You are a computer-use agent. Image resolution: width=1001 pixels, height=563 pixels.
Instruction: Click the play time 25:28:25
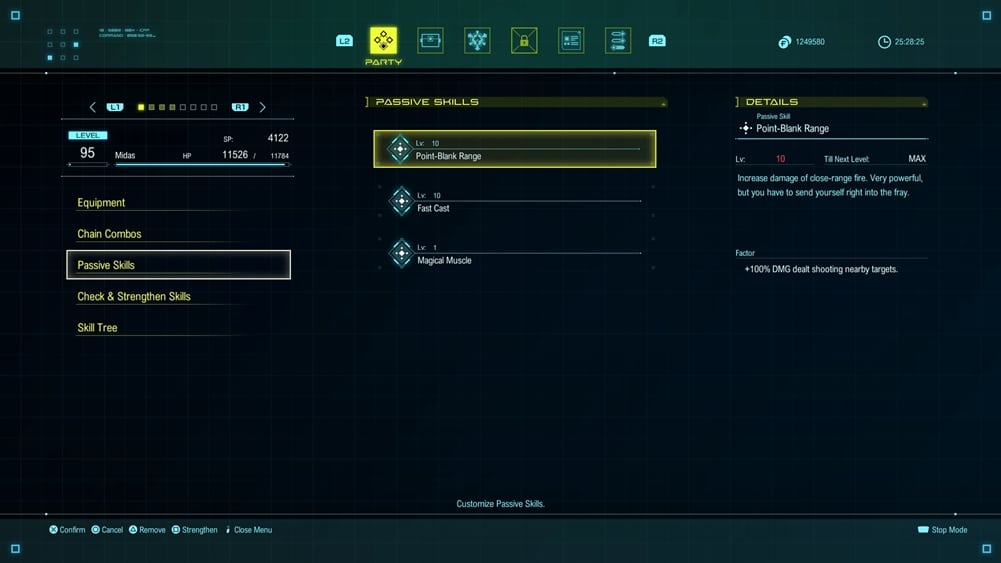coord(909,42)
